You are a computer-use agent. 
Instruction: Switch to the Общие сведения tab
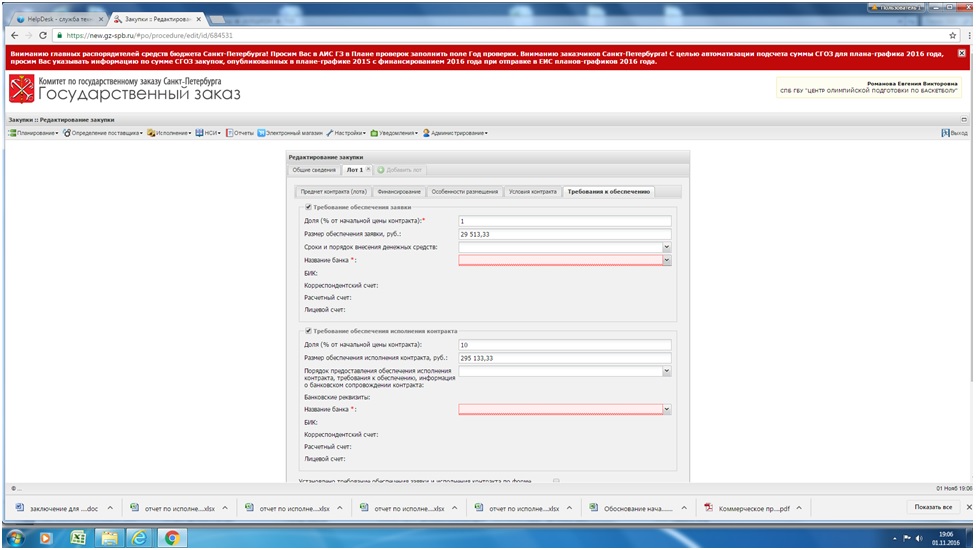point(314,170)
